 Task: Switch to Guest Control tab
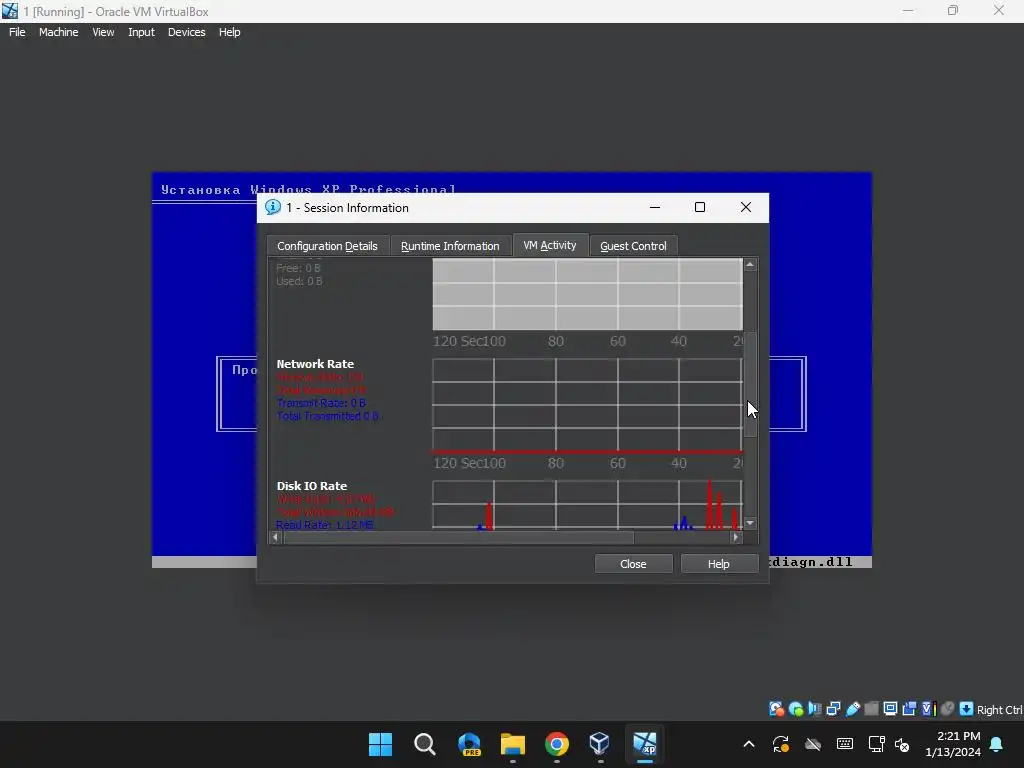pos(633,246)
